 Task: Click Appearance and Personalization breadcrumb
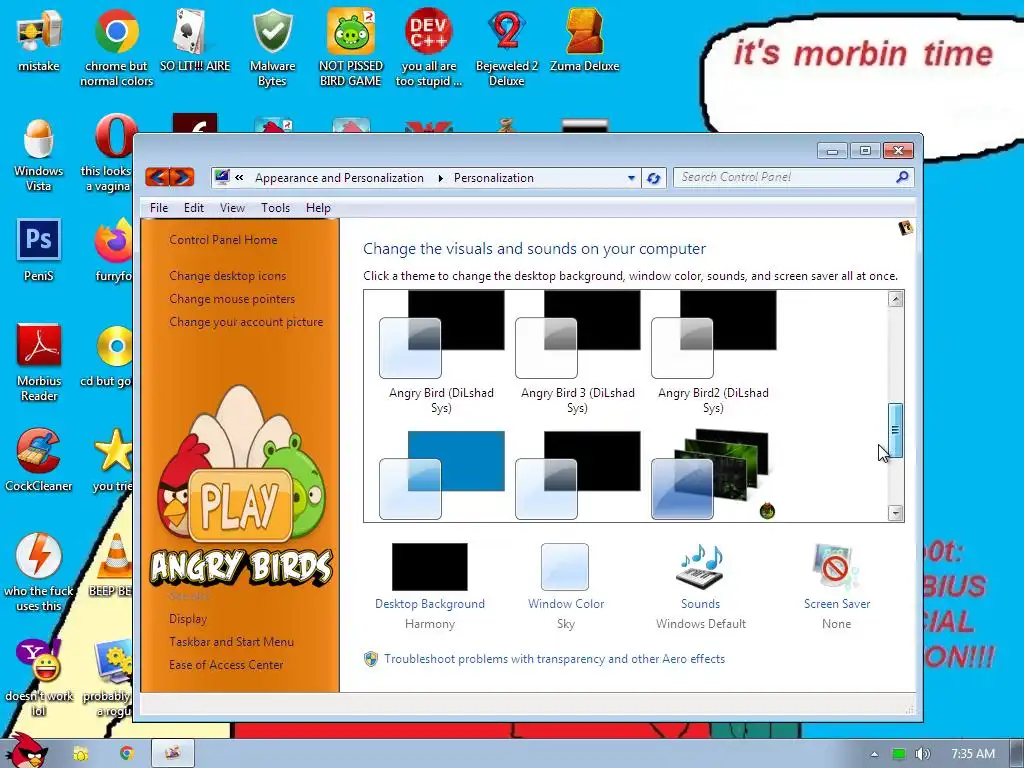point(339,178)
